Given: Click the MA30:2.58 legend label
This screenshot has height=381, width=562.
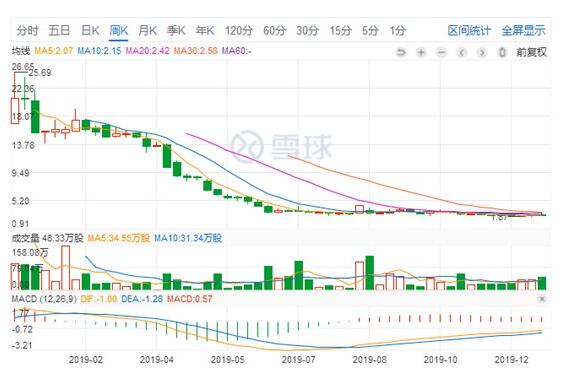Looking at the screenshot, I should pyautogui.click(x=196, y=51).
